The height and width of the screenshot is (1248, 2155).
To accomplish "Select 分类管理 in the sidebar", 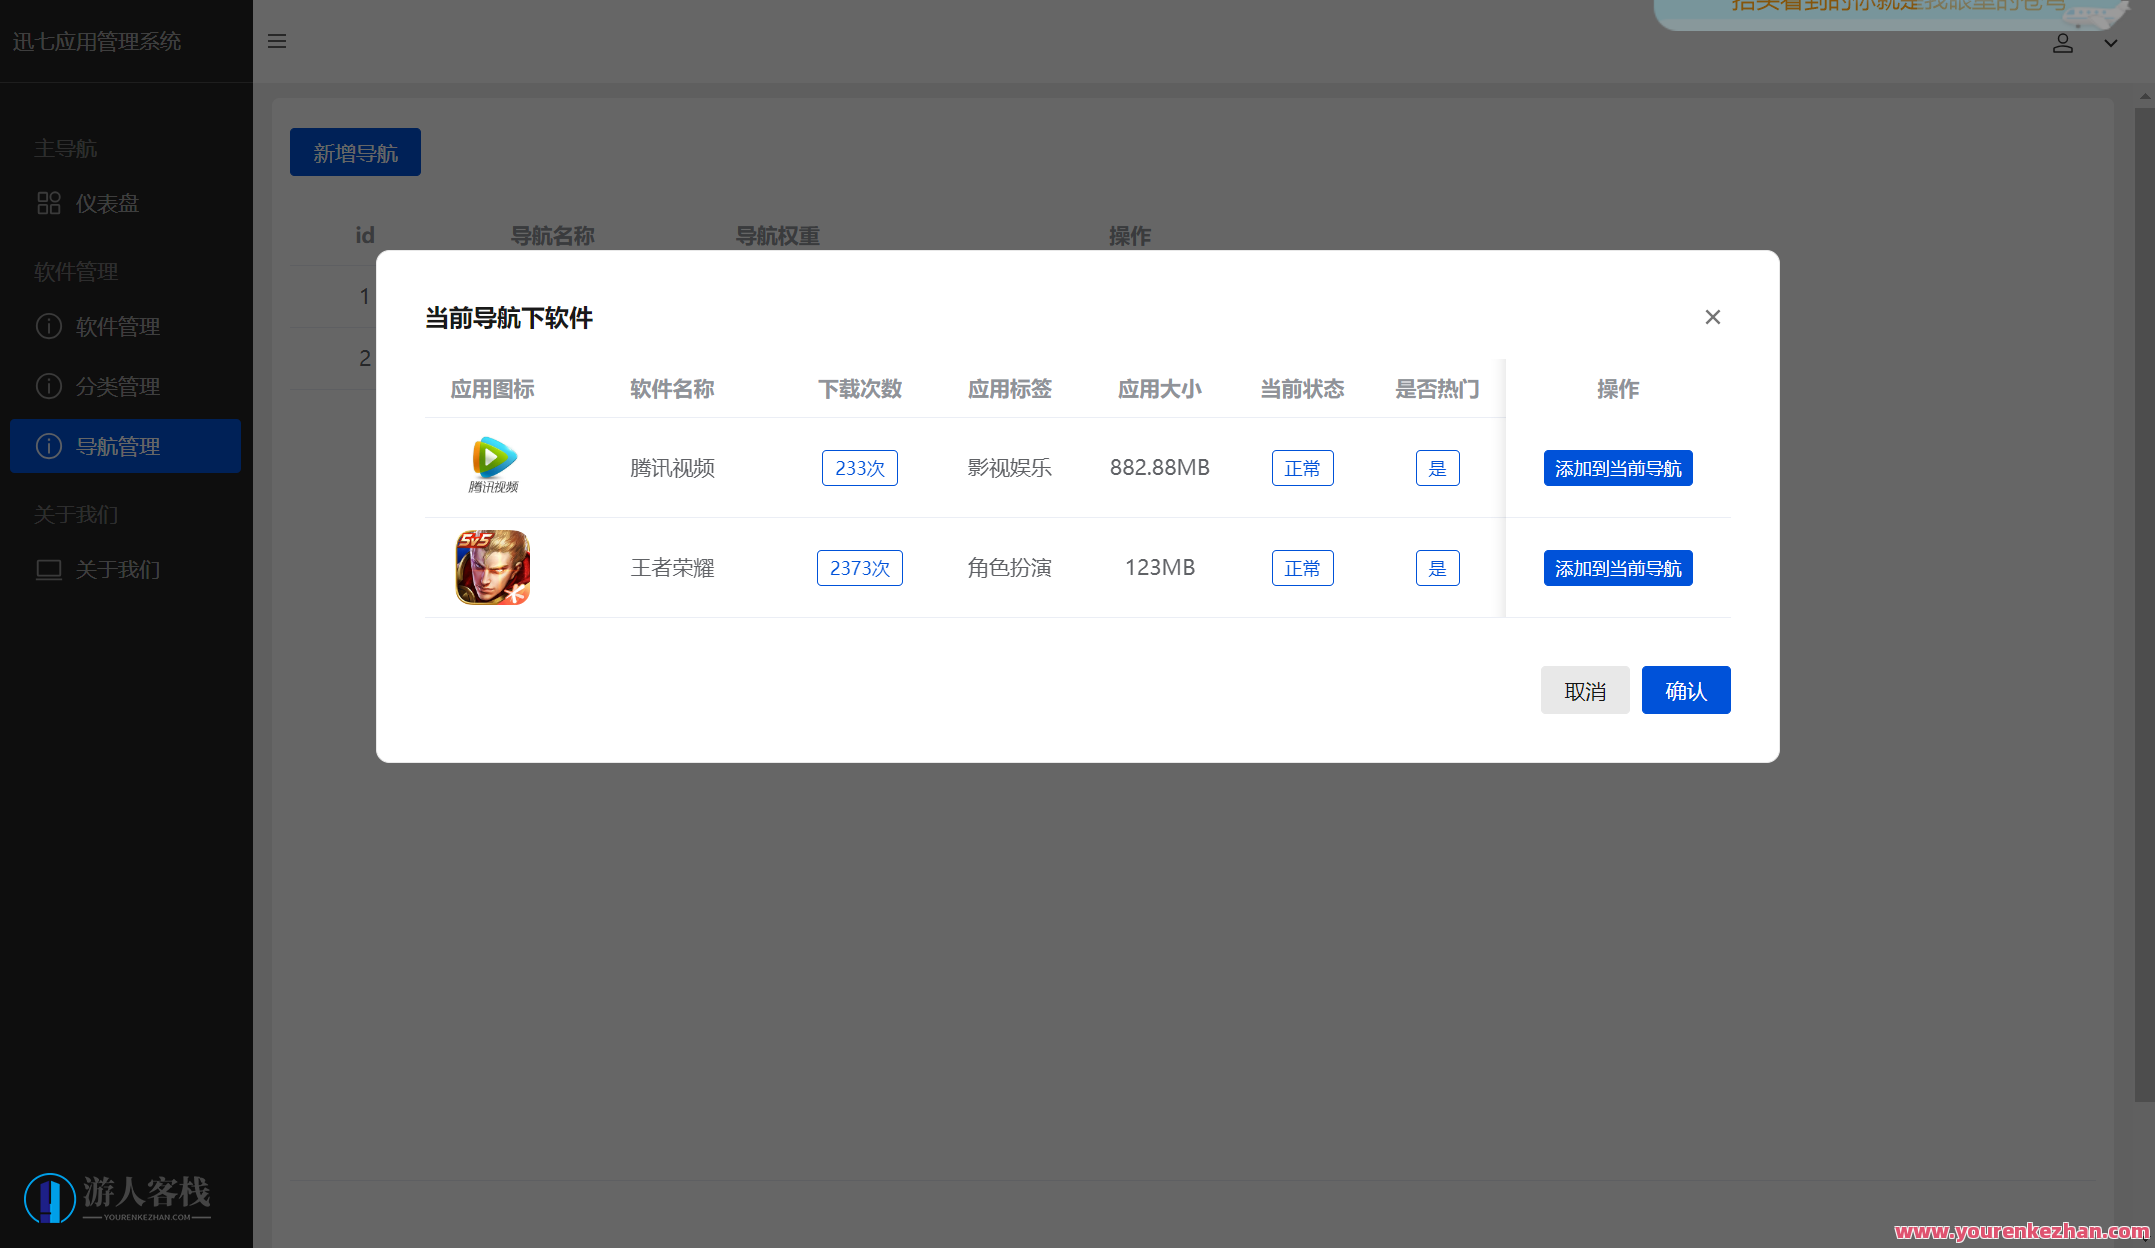I will (118, 387).
